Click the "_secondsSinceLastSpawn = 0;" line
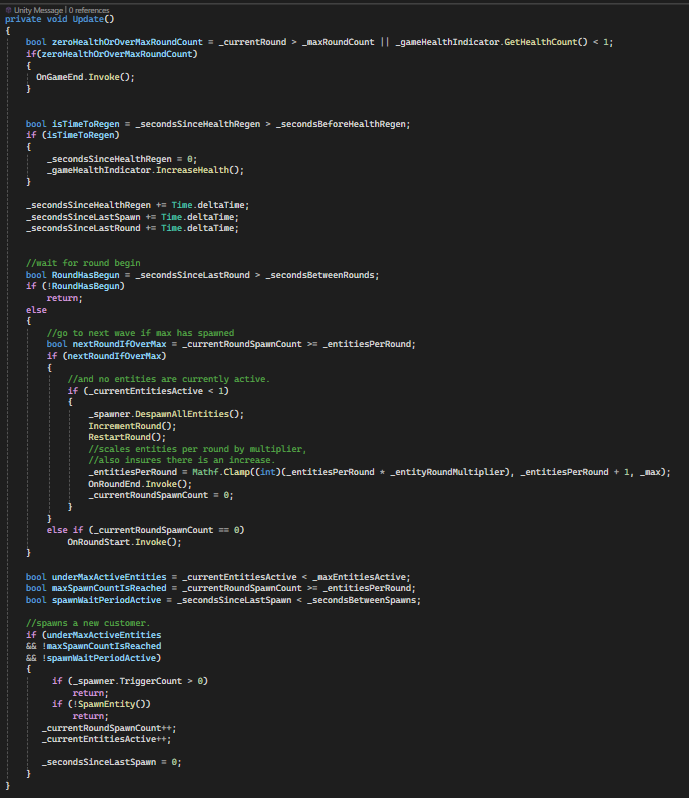The height and width of the screenshot is (798, 689). (111, 762)
